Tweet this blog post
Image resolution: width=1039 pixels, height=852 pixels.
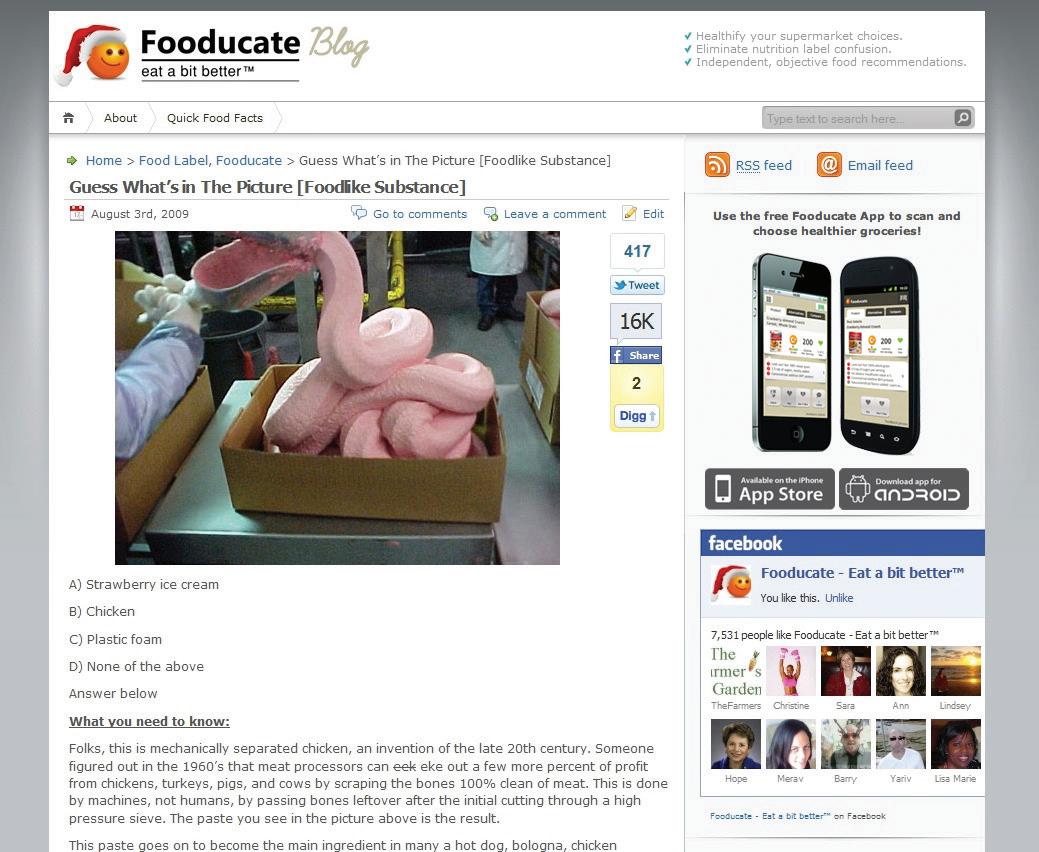pos(637,286)
